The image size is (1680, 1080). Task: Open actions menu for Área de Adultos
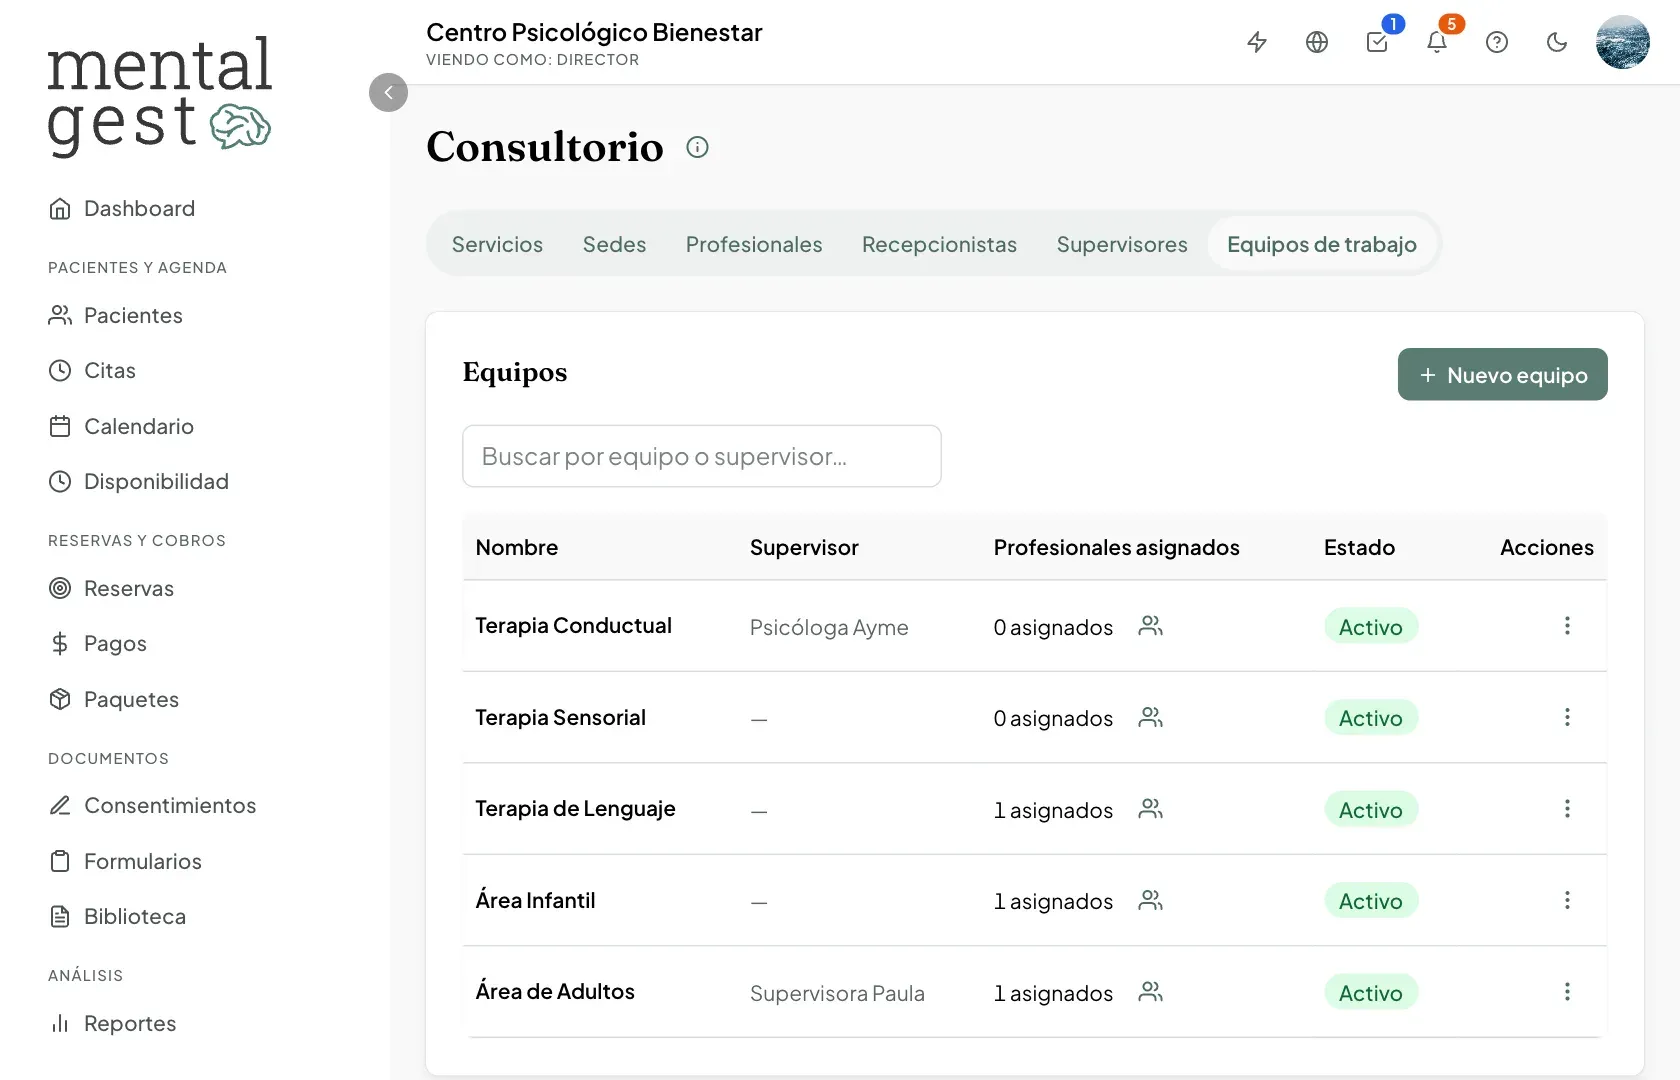coord(1567,992)
